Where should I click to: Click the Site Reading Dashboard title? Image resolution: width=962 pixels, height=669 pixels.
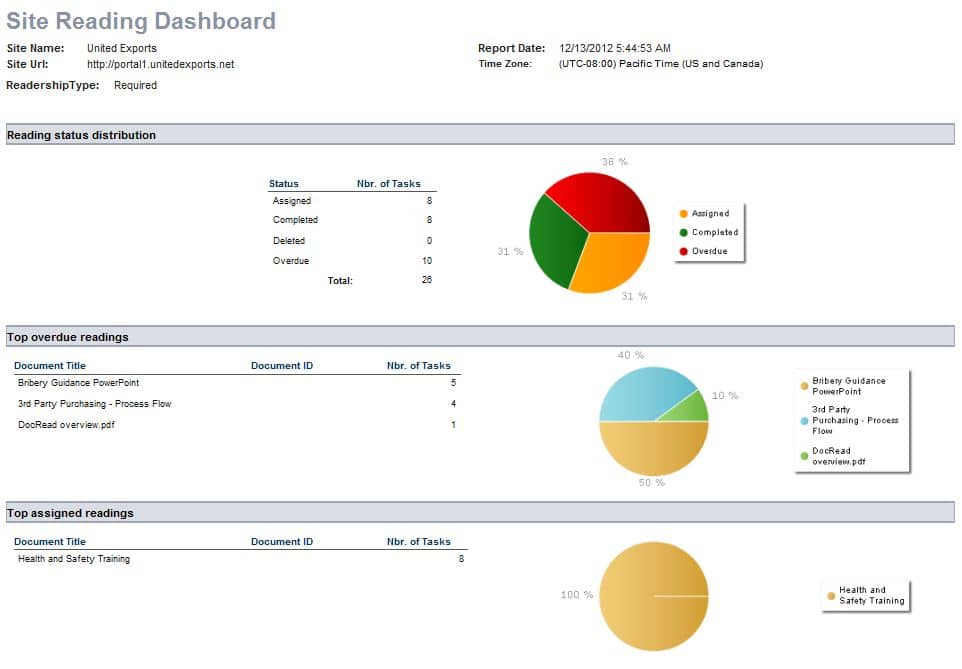click(141, 21)
